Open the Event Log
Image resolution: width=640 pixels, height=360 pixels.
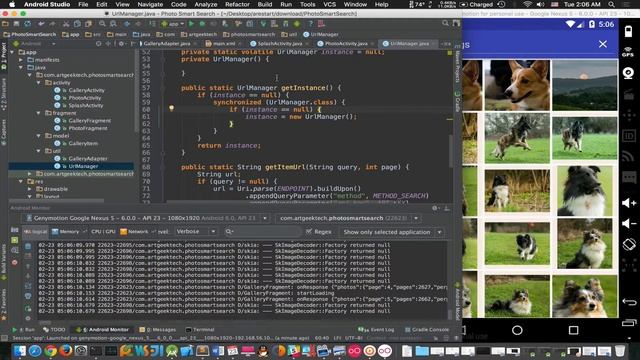pos(376,329)
